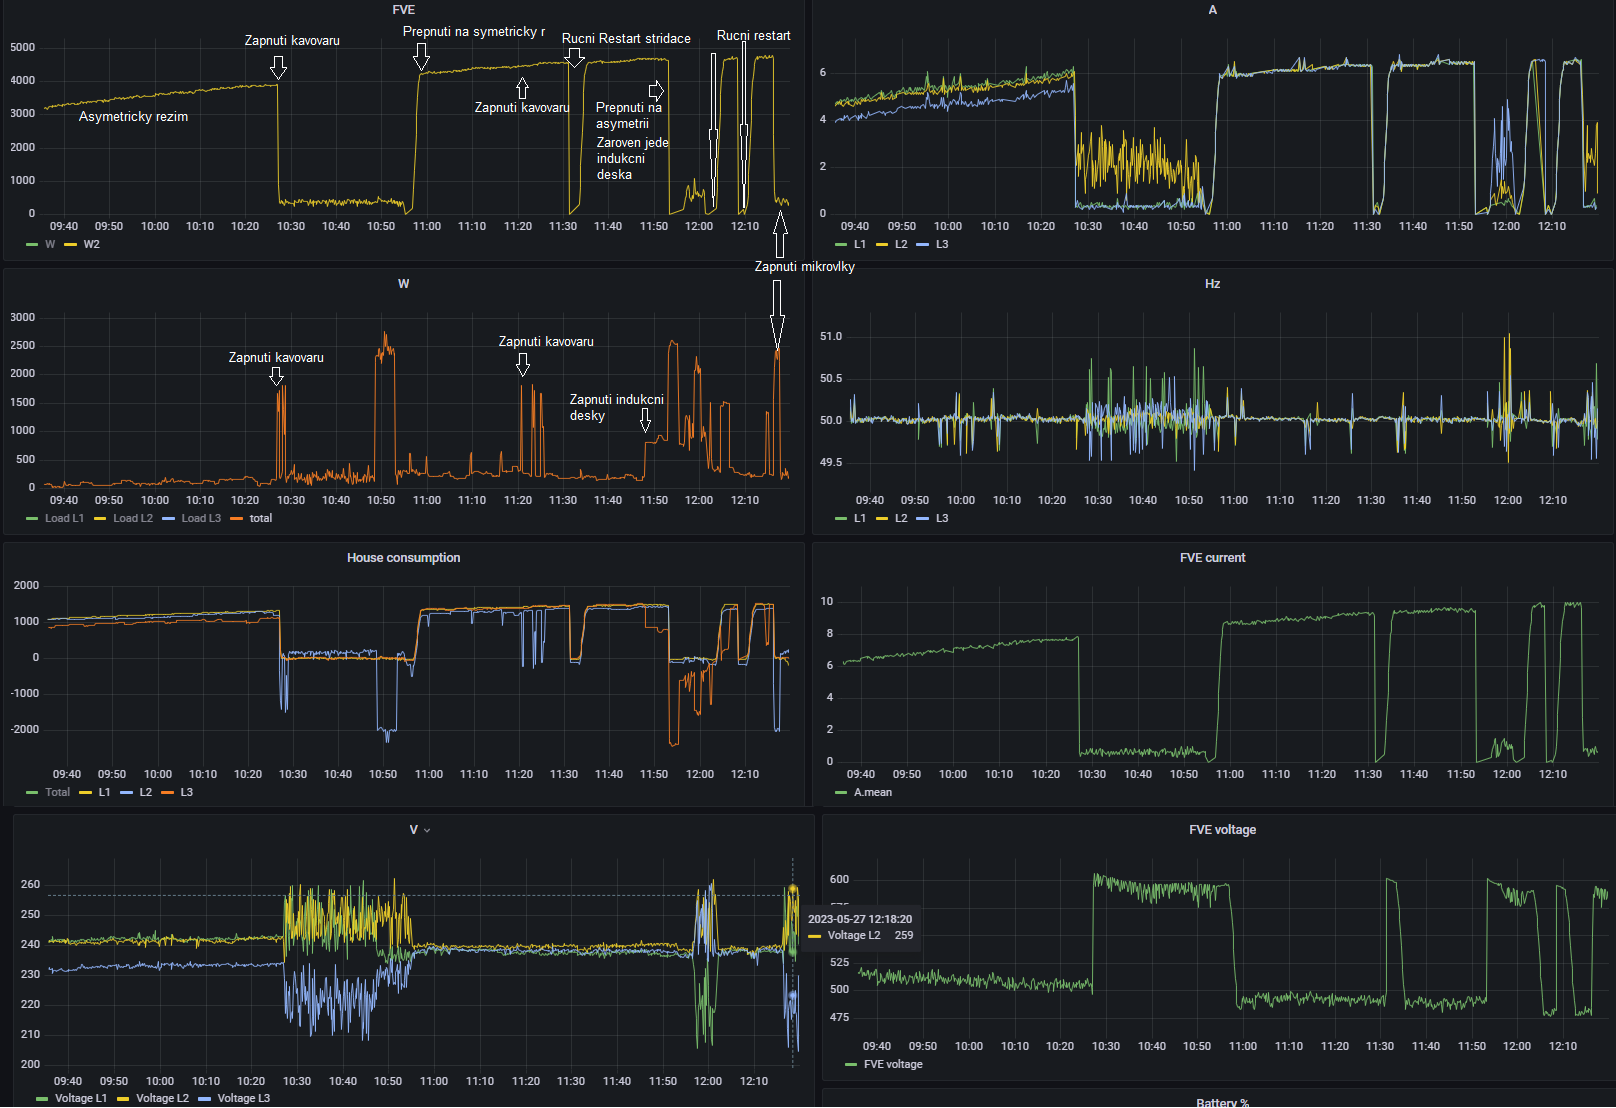Open the A panel title menu
Image resolution: width=1616 pixels, height=1108 pixels.
click(x=1213, y=10)
